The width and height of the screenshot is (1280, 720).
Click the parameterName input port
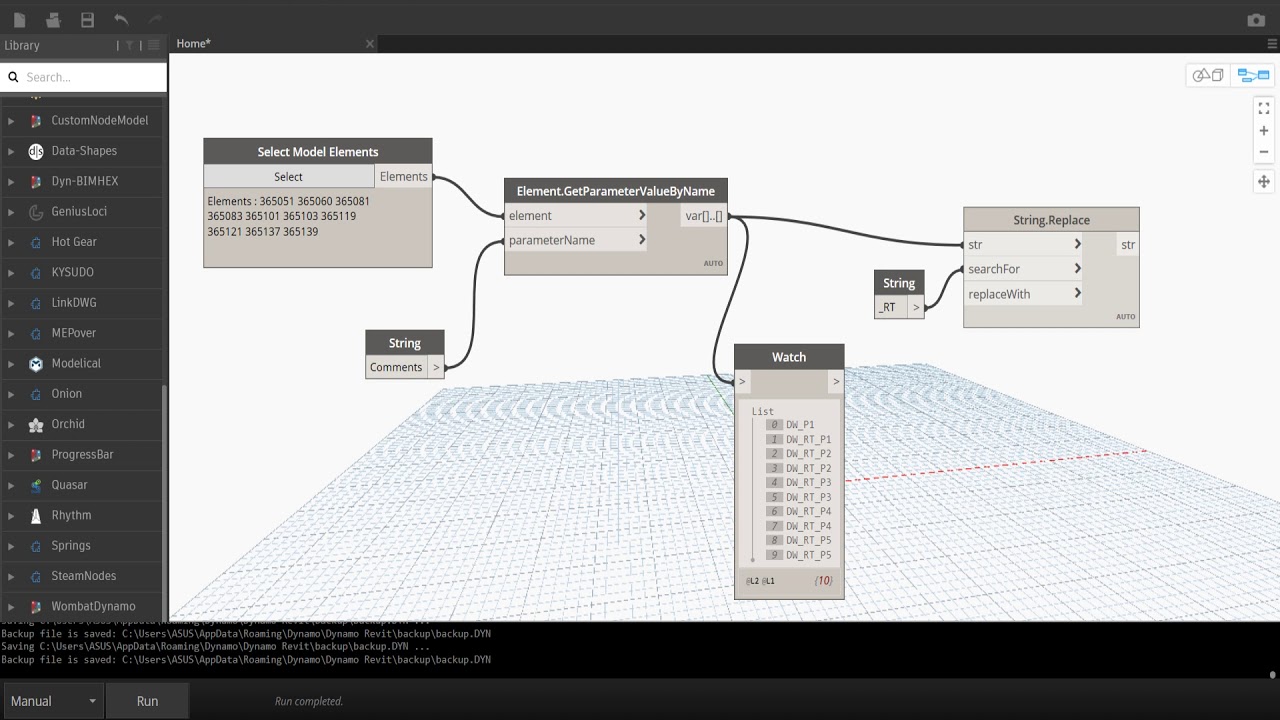[x=576, y=240]
